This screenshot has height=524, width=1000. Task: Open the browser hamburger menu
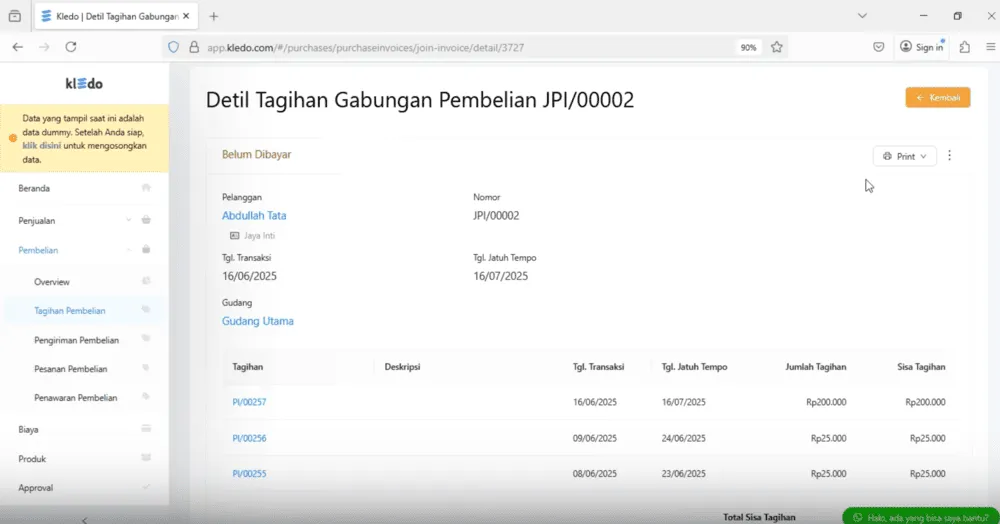tap(990, 47)
